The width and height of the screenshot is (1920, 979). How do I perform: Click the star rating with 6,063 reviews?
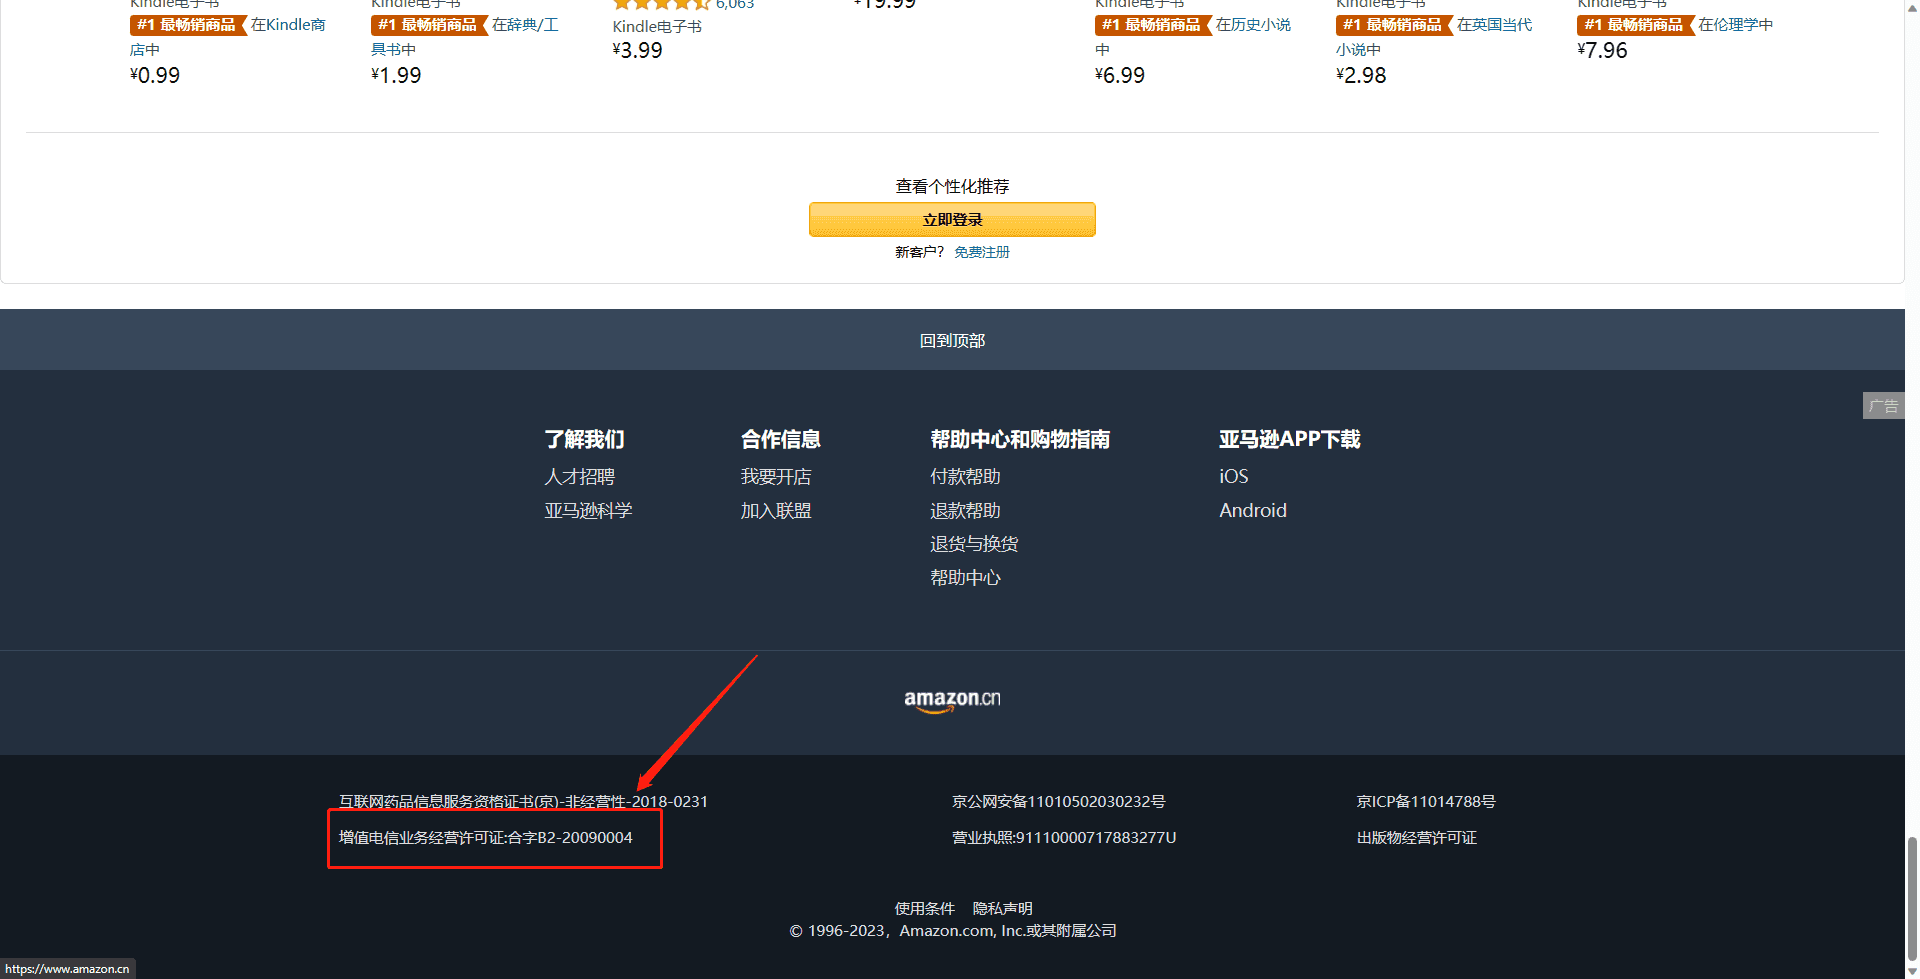(662, 4)
